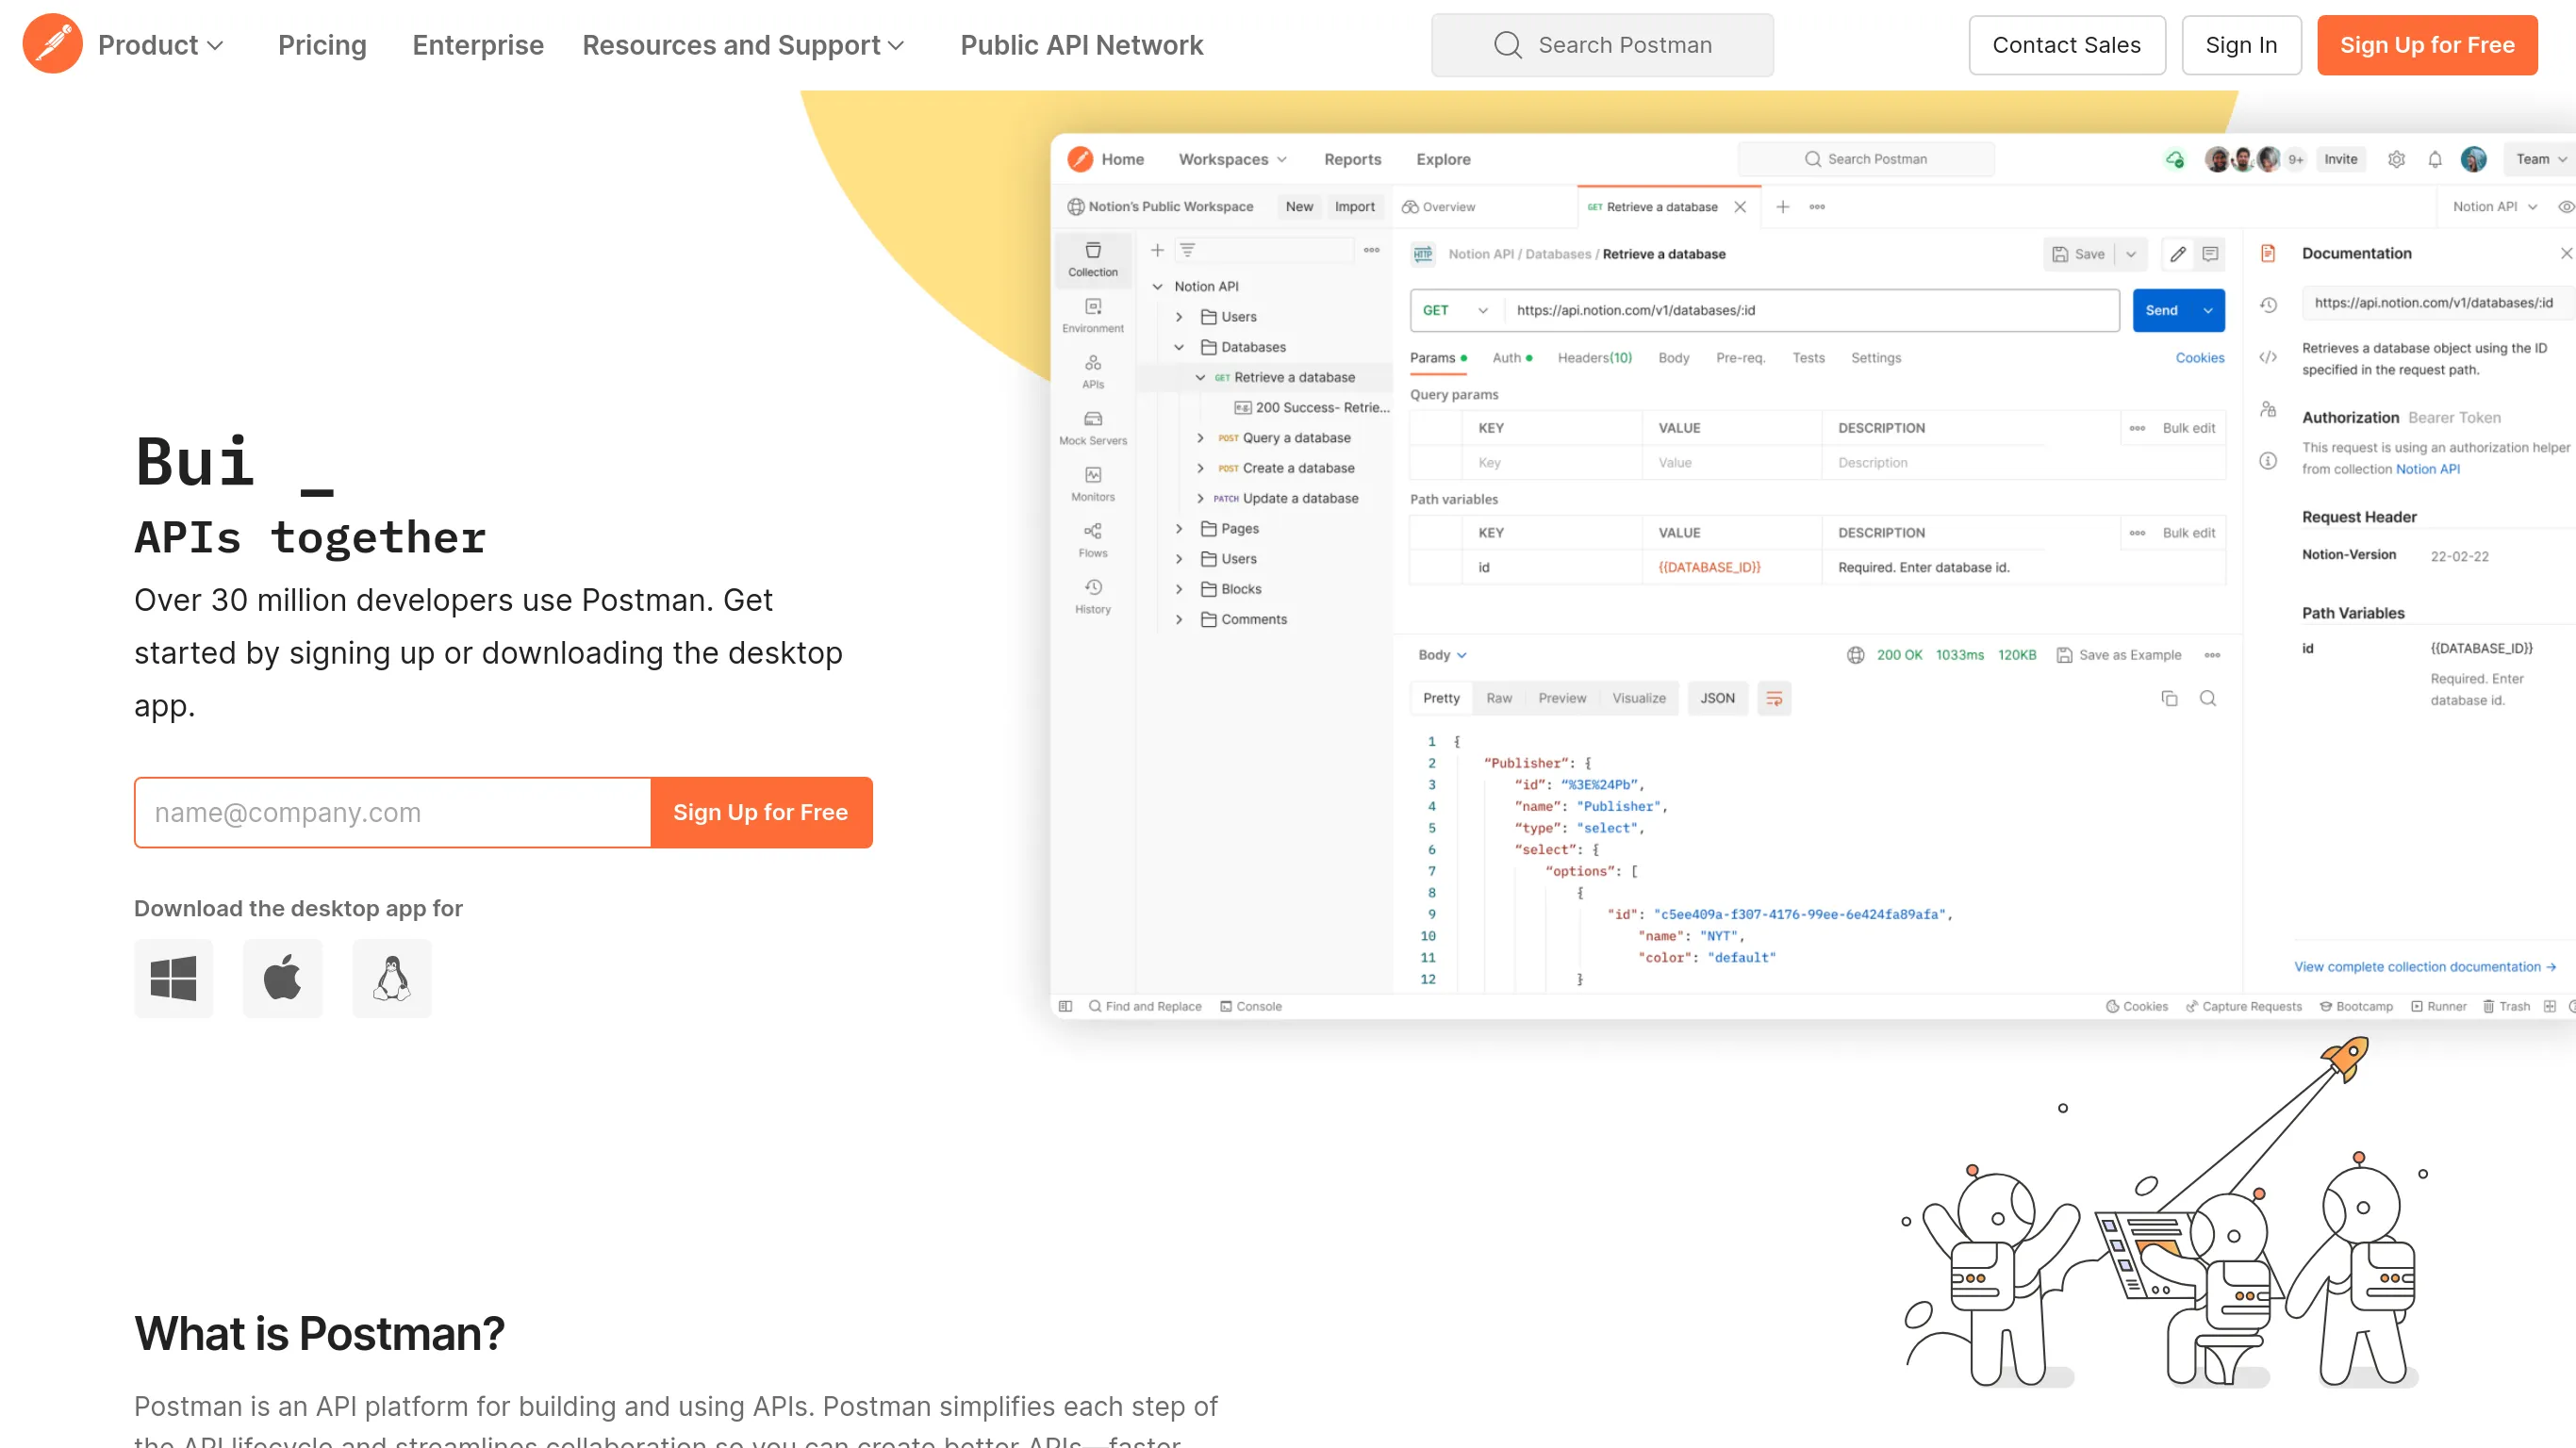Open the History sidebar icon
Viewport: 2576px width, 1448px height.
point(1092,596)
